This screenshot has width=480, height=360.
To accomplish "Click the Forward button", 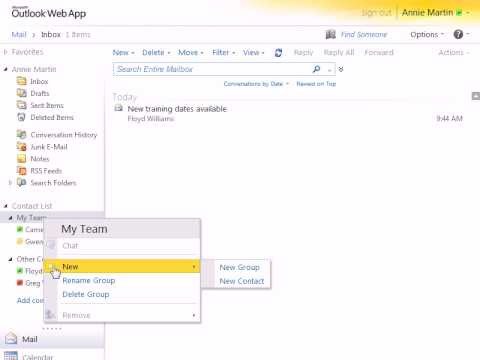I will pos(379,53).
